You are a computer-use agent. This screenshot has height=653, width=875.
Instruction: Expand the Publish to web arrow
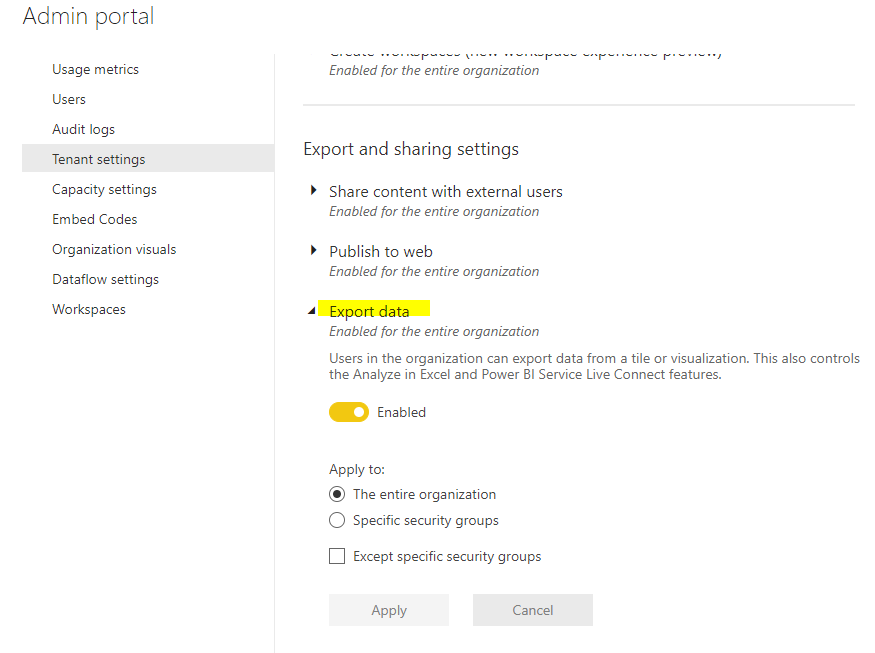point(314,250)
